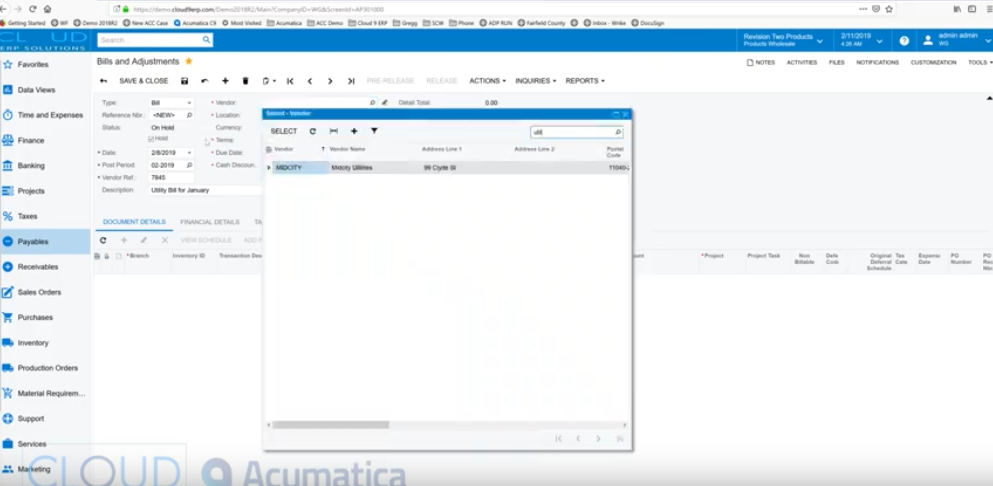Image resolution: width=993 pixels, height=486 pixels.
Task: Open the Purchases workspace
Action: [35, 317]
